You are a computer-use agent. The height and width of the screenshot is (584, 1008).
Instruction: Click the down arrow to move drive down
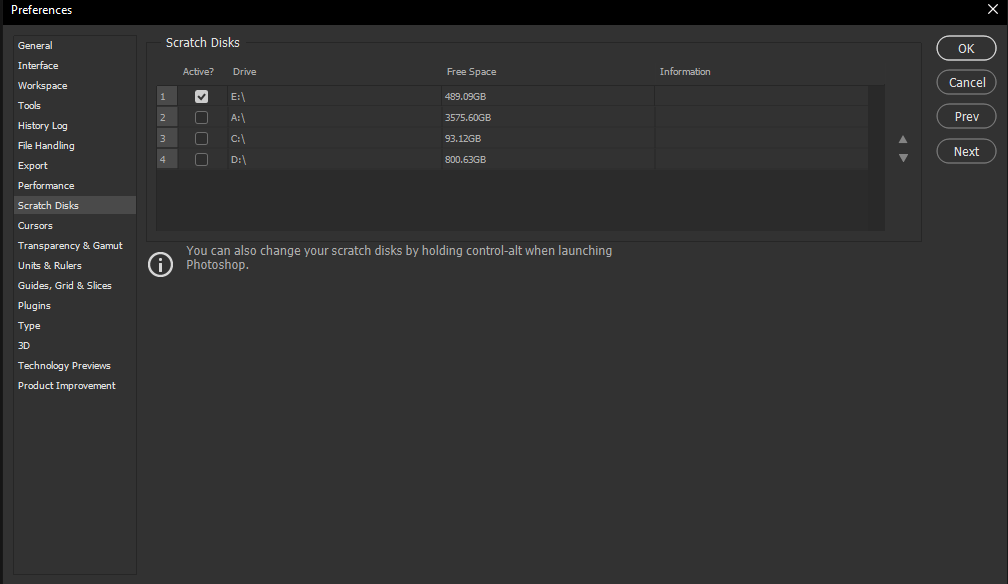click(x=903, y=158)
